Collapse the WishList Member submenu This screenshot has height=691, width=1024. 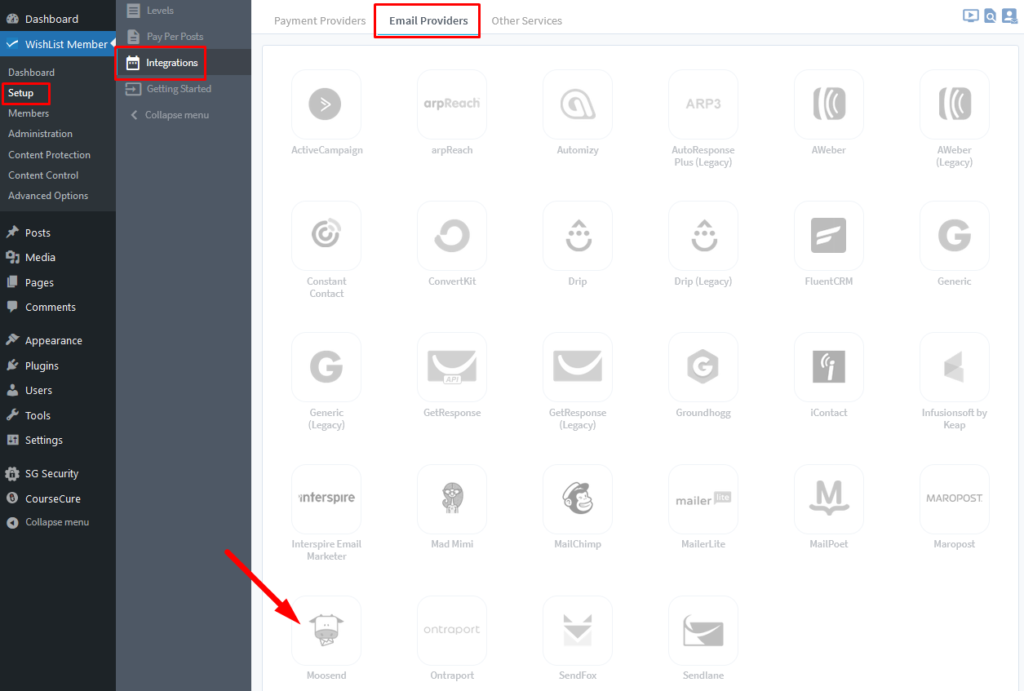click(184, 115)
